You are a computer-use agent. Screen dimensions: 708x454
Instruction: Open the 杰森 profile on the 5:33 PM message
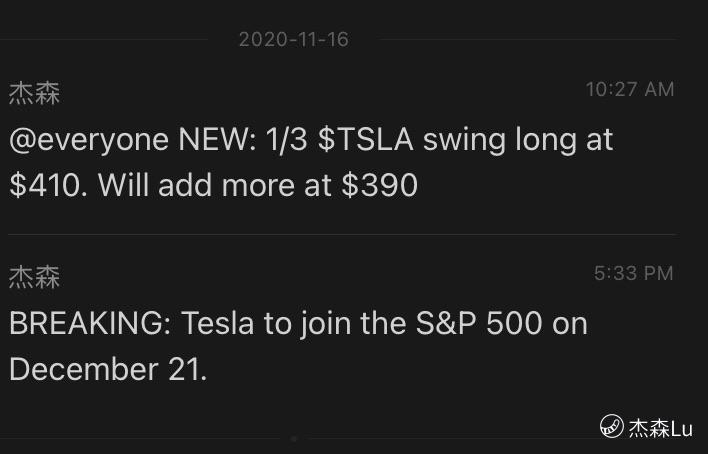[x=34, y=277]
